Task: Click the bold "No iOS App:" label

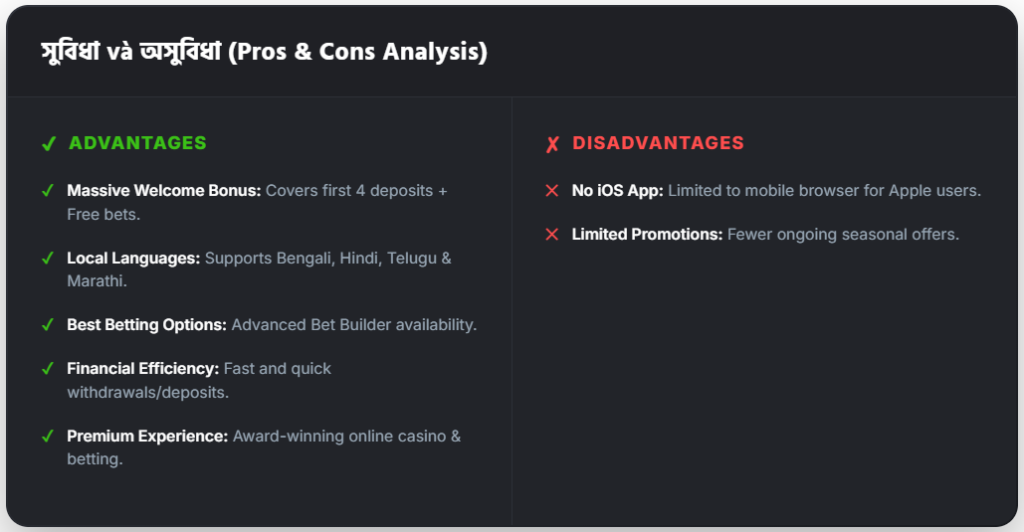Action: coord(618,190)
